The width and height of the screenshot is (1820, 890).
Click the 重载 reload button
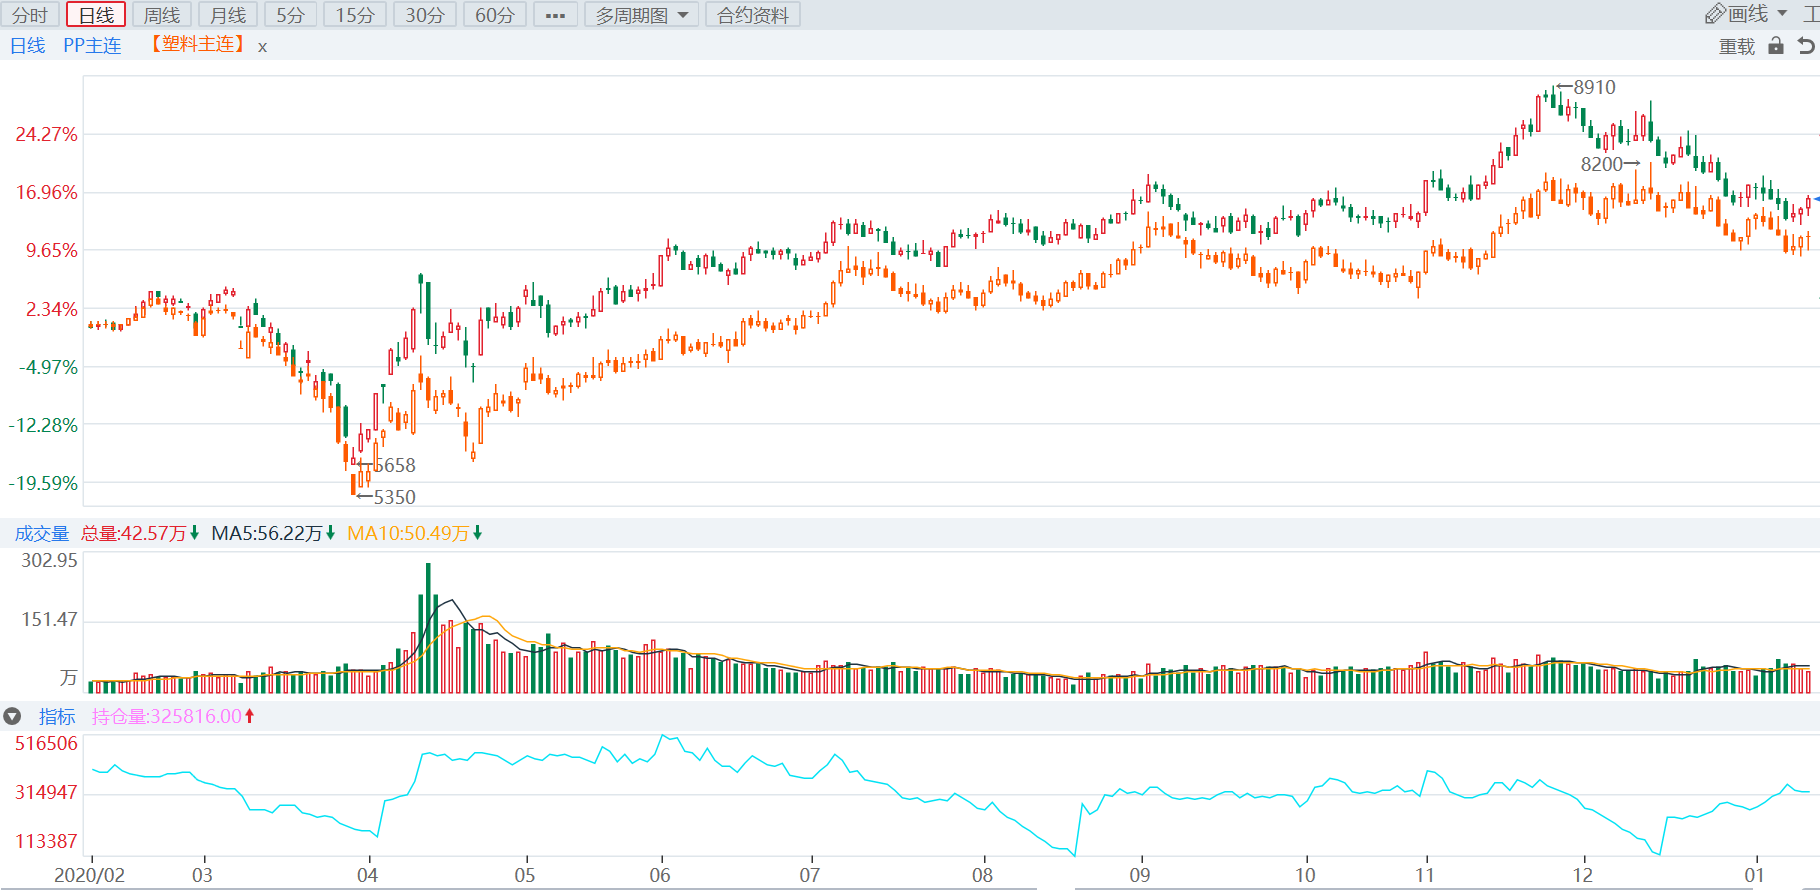click(1737, 46)
